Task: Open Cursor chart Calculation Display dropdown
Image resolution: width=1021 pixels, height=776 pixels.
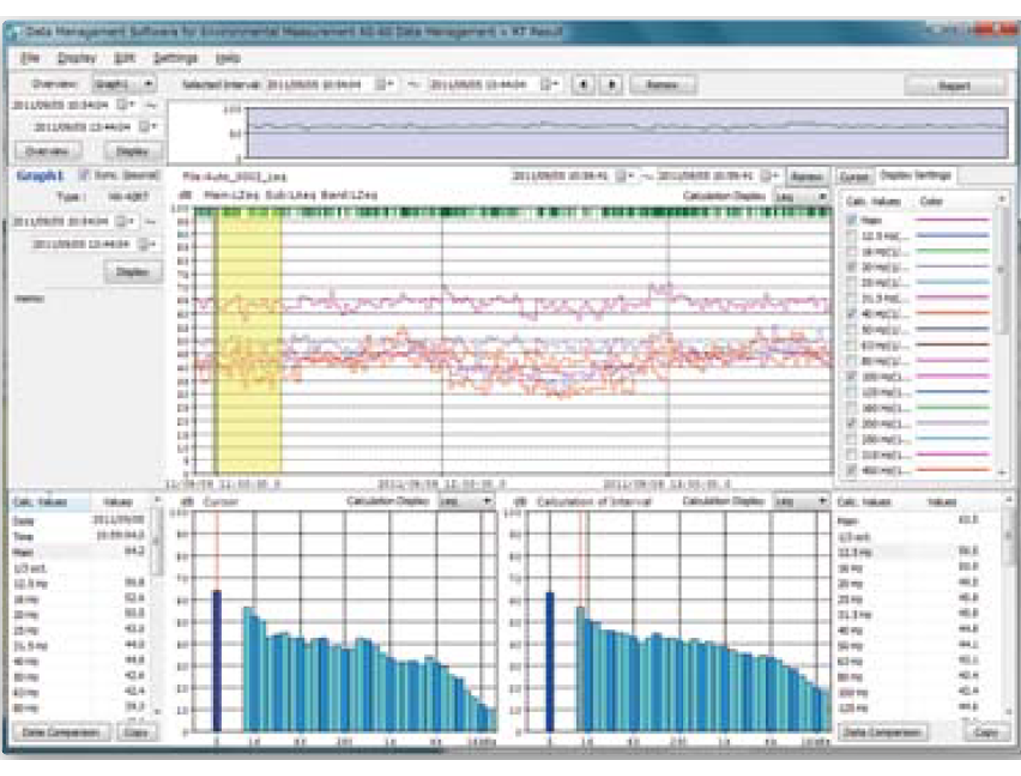Action: (466, 501)
